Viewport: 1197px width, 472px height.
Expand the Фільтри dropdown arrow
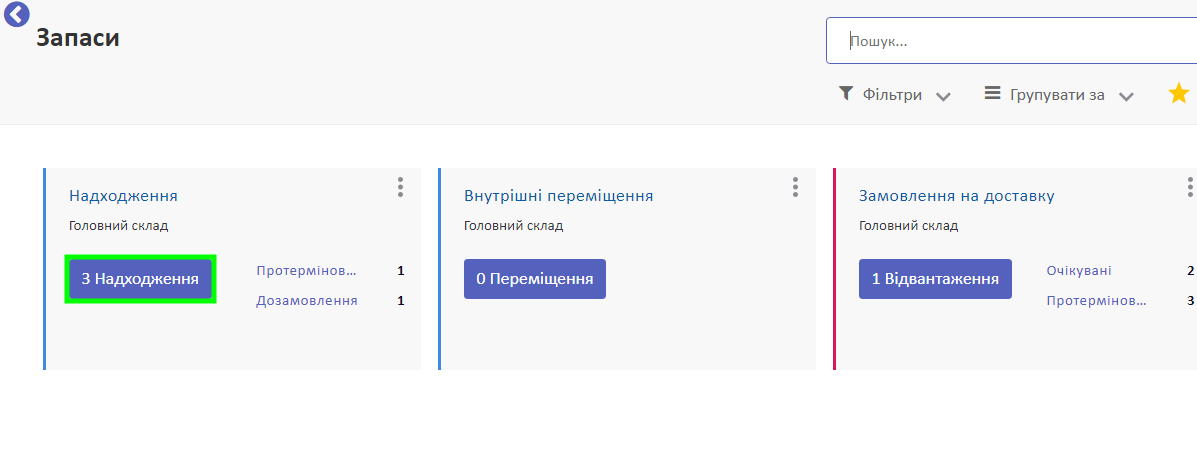tap(943, 96)
